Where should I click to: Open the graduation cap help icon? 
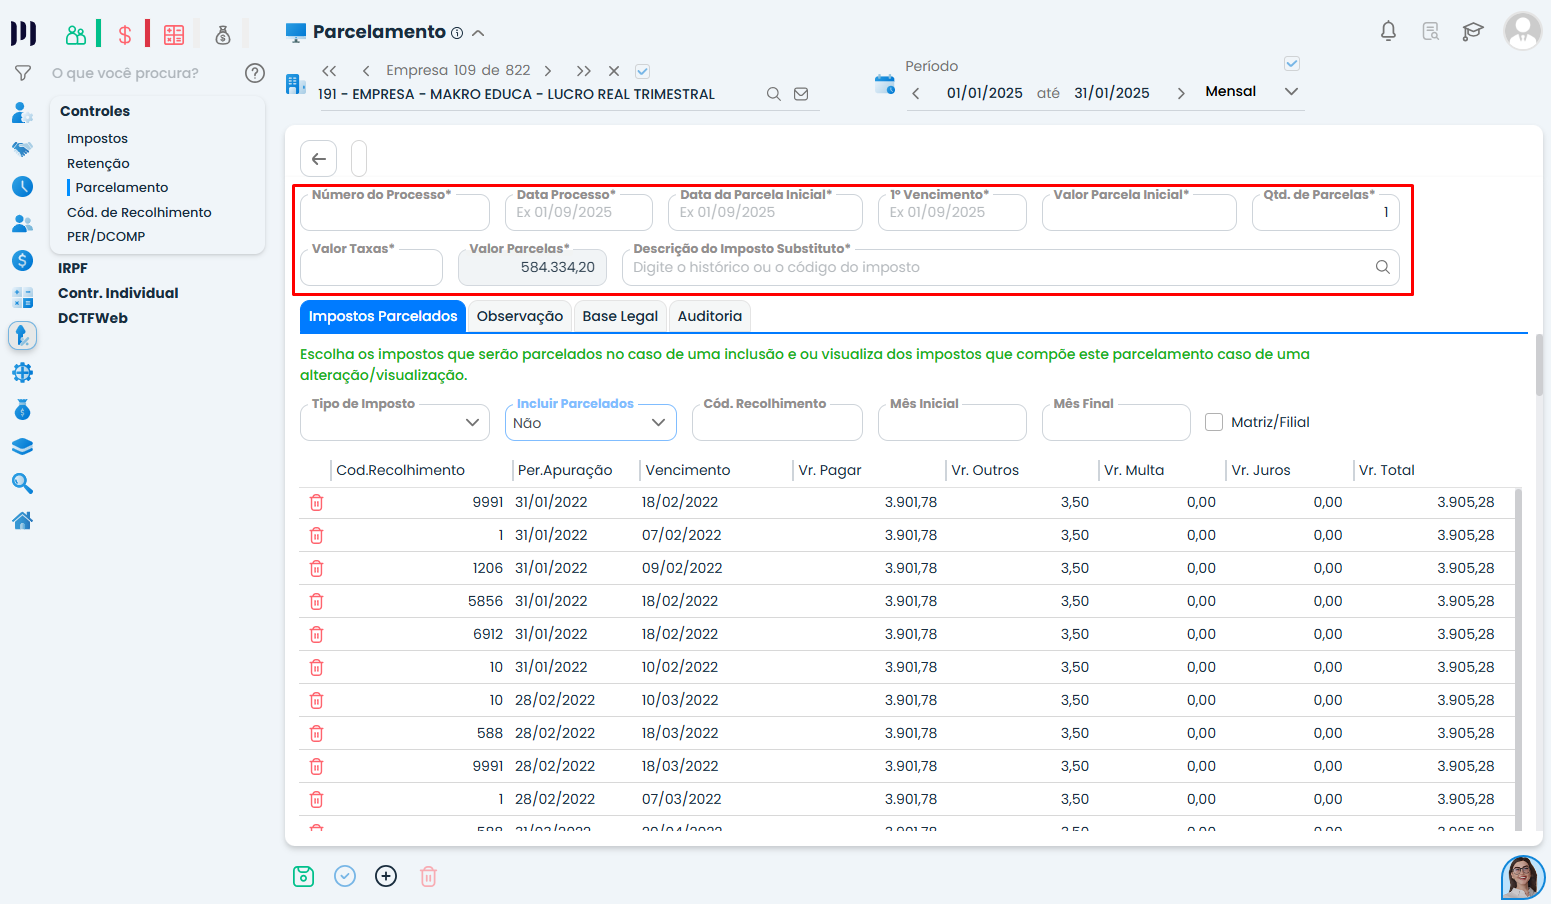(1472, 31)
